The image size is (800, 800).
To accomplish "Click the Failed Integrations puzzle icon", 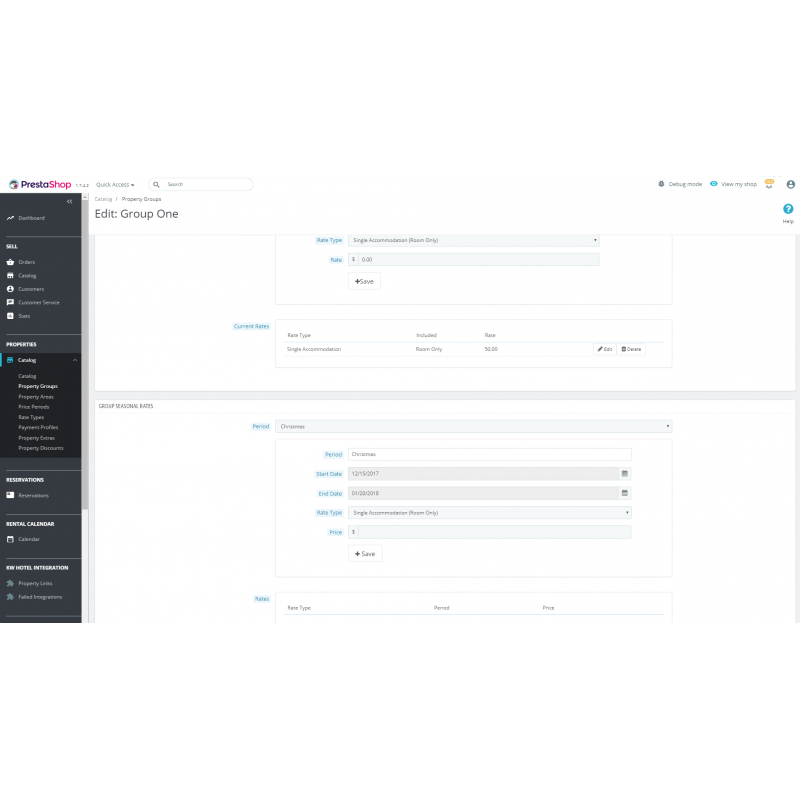I will [x=10, y=597].
